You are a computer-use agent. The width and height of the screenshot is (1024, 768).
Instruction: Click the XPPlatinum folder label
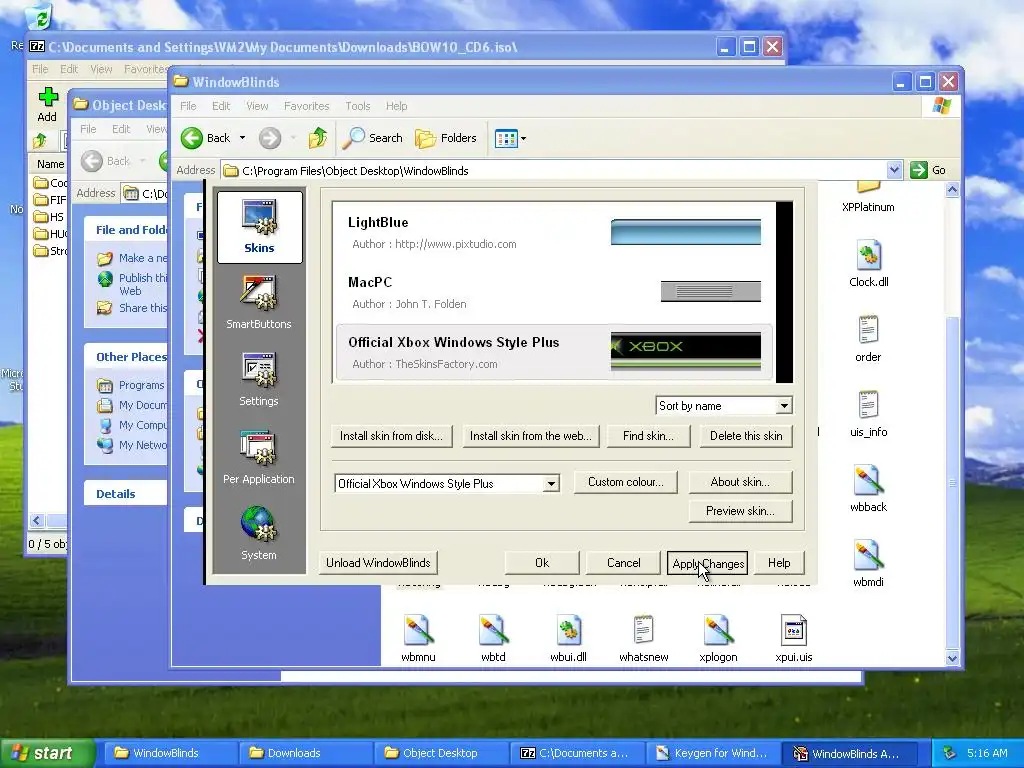coord(868,207)
